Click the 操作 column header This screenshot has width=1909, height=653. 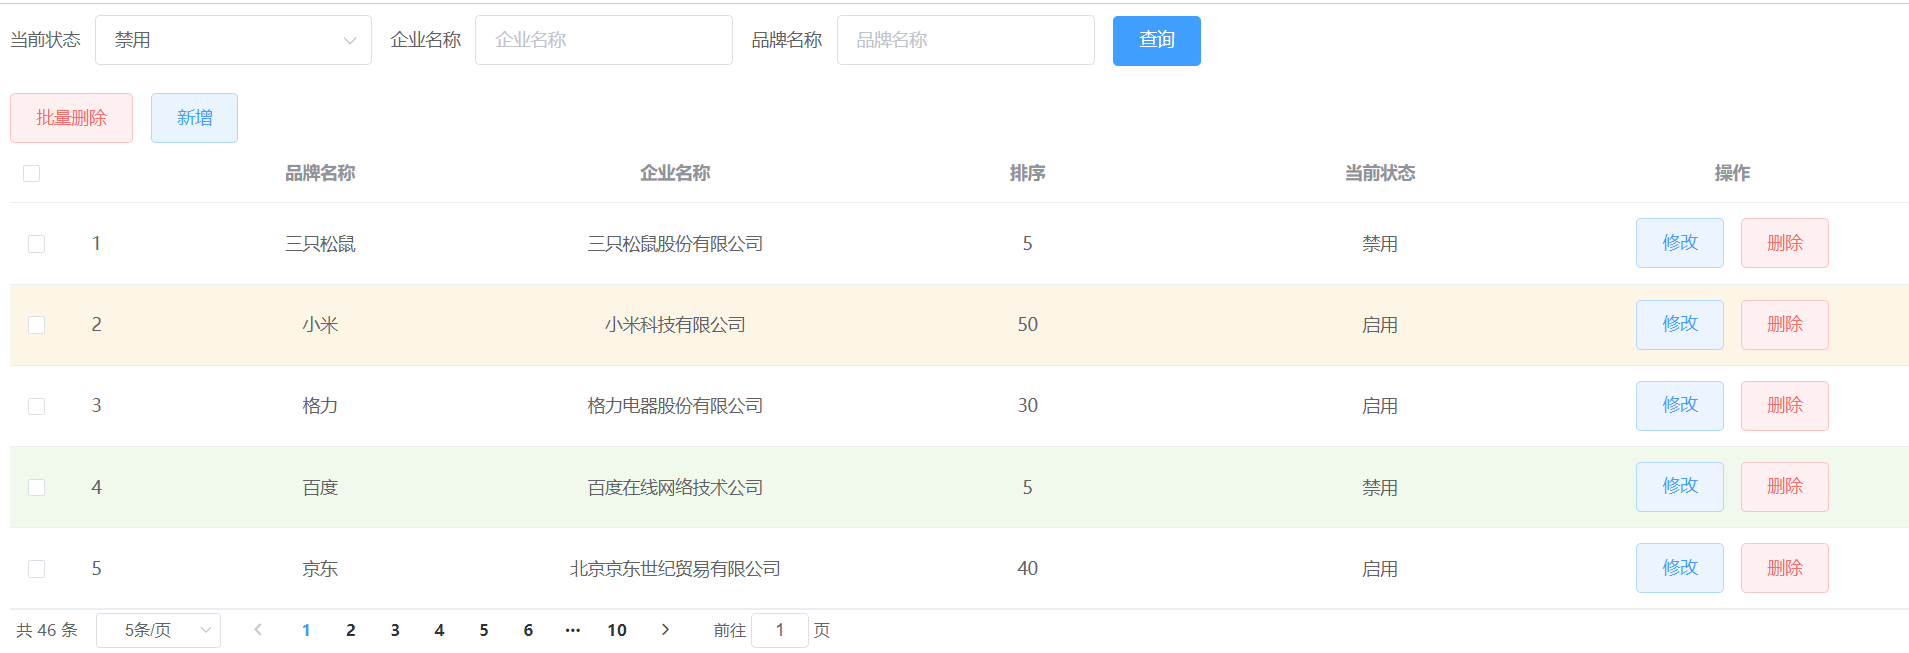pyautogui.click(x=1732, y=173)
